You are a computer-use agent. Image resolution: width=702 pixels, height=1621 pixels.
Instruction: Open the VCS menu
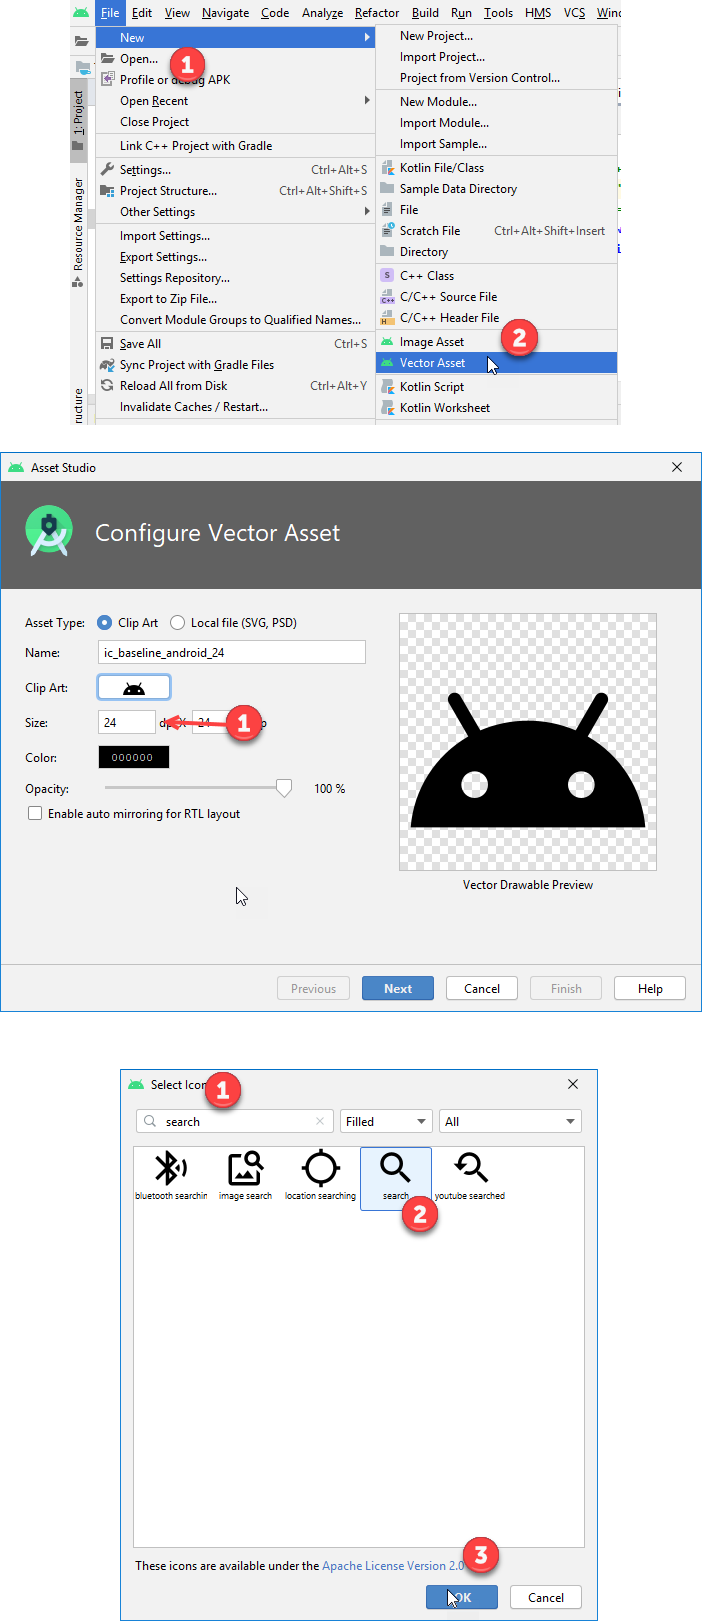tap(574, 12)
